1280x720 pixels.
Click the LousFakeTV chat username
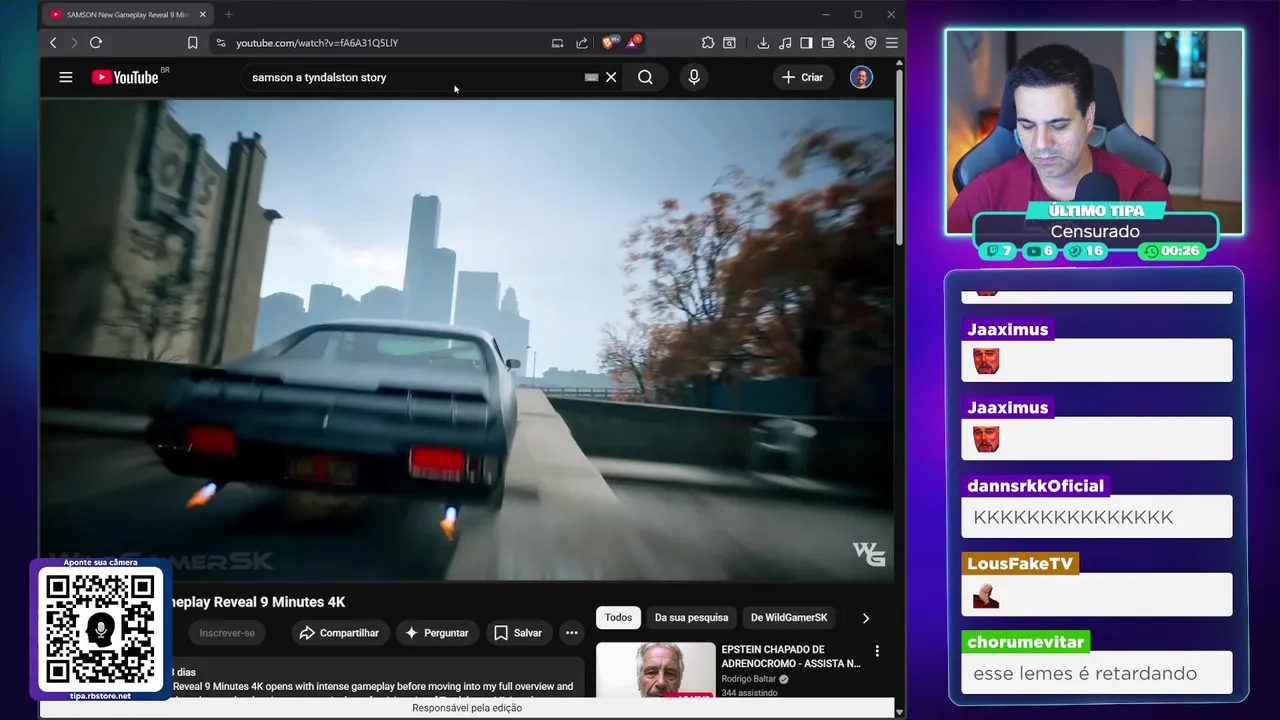click(x=1020, y=564)
